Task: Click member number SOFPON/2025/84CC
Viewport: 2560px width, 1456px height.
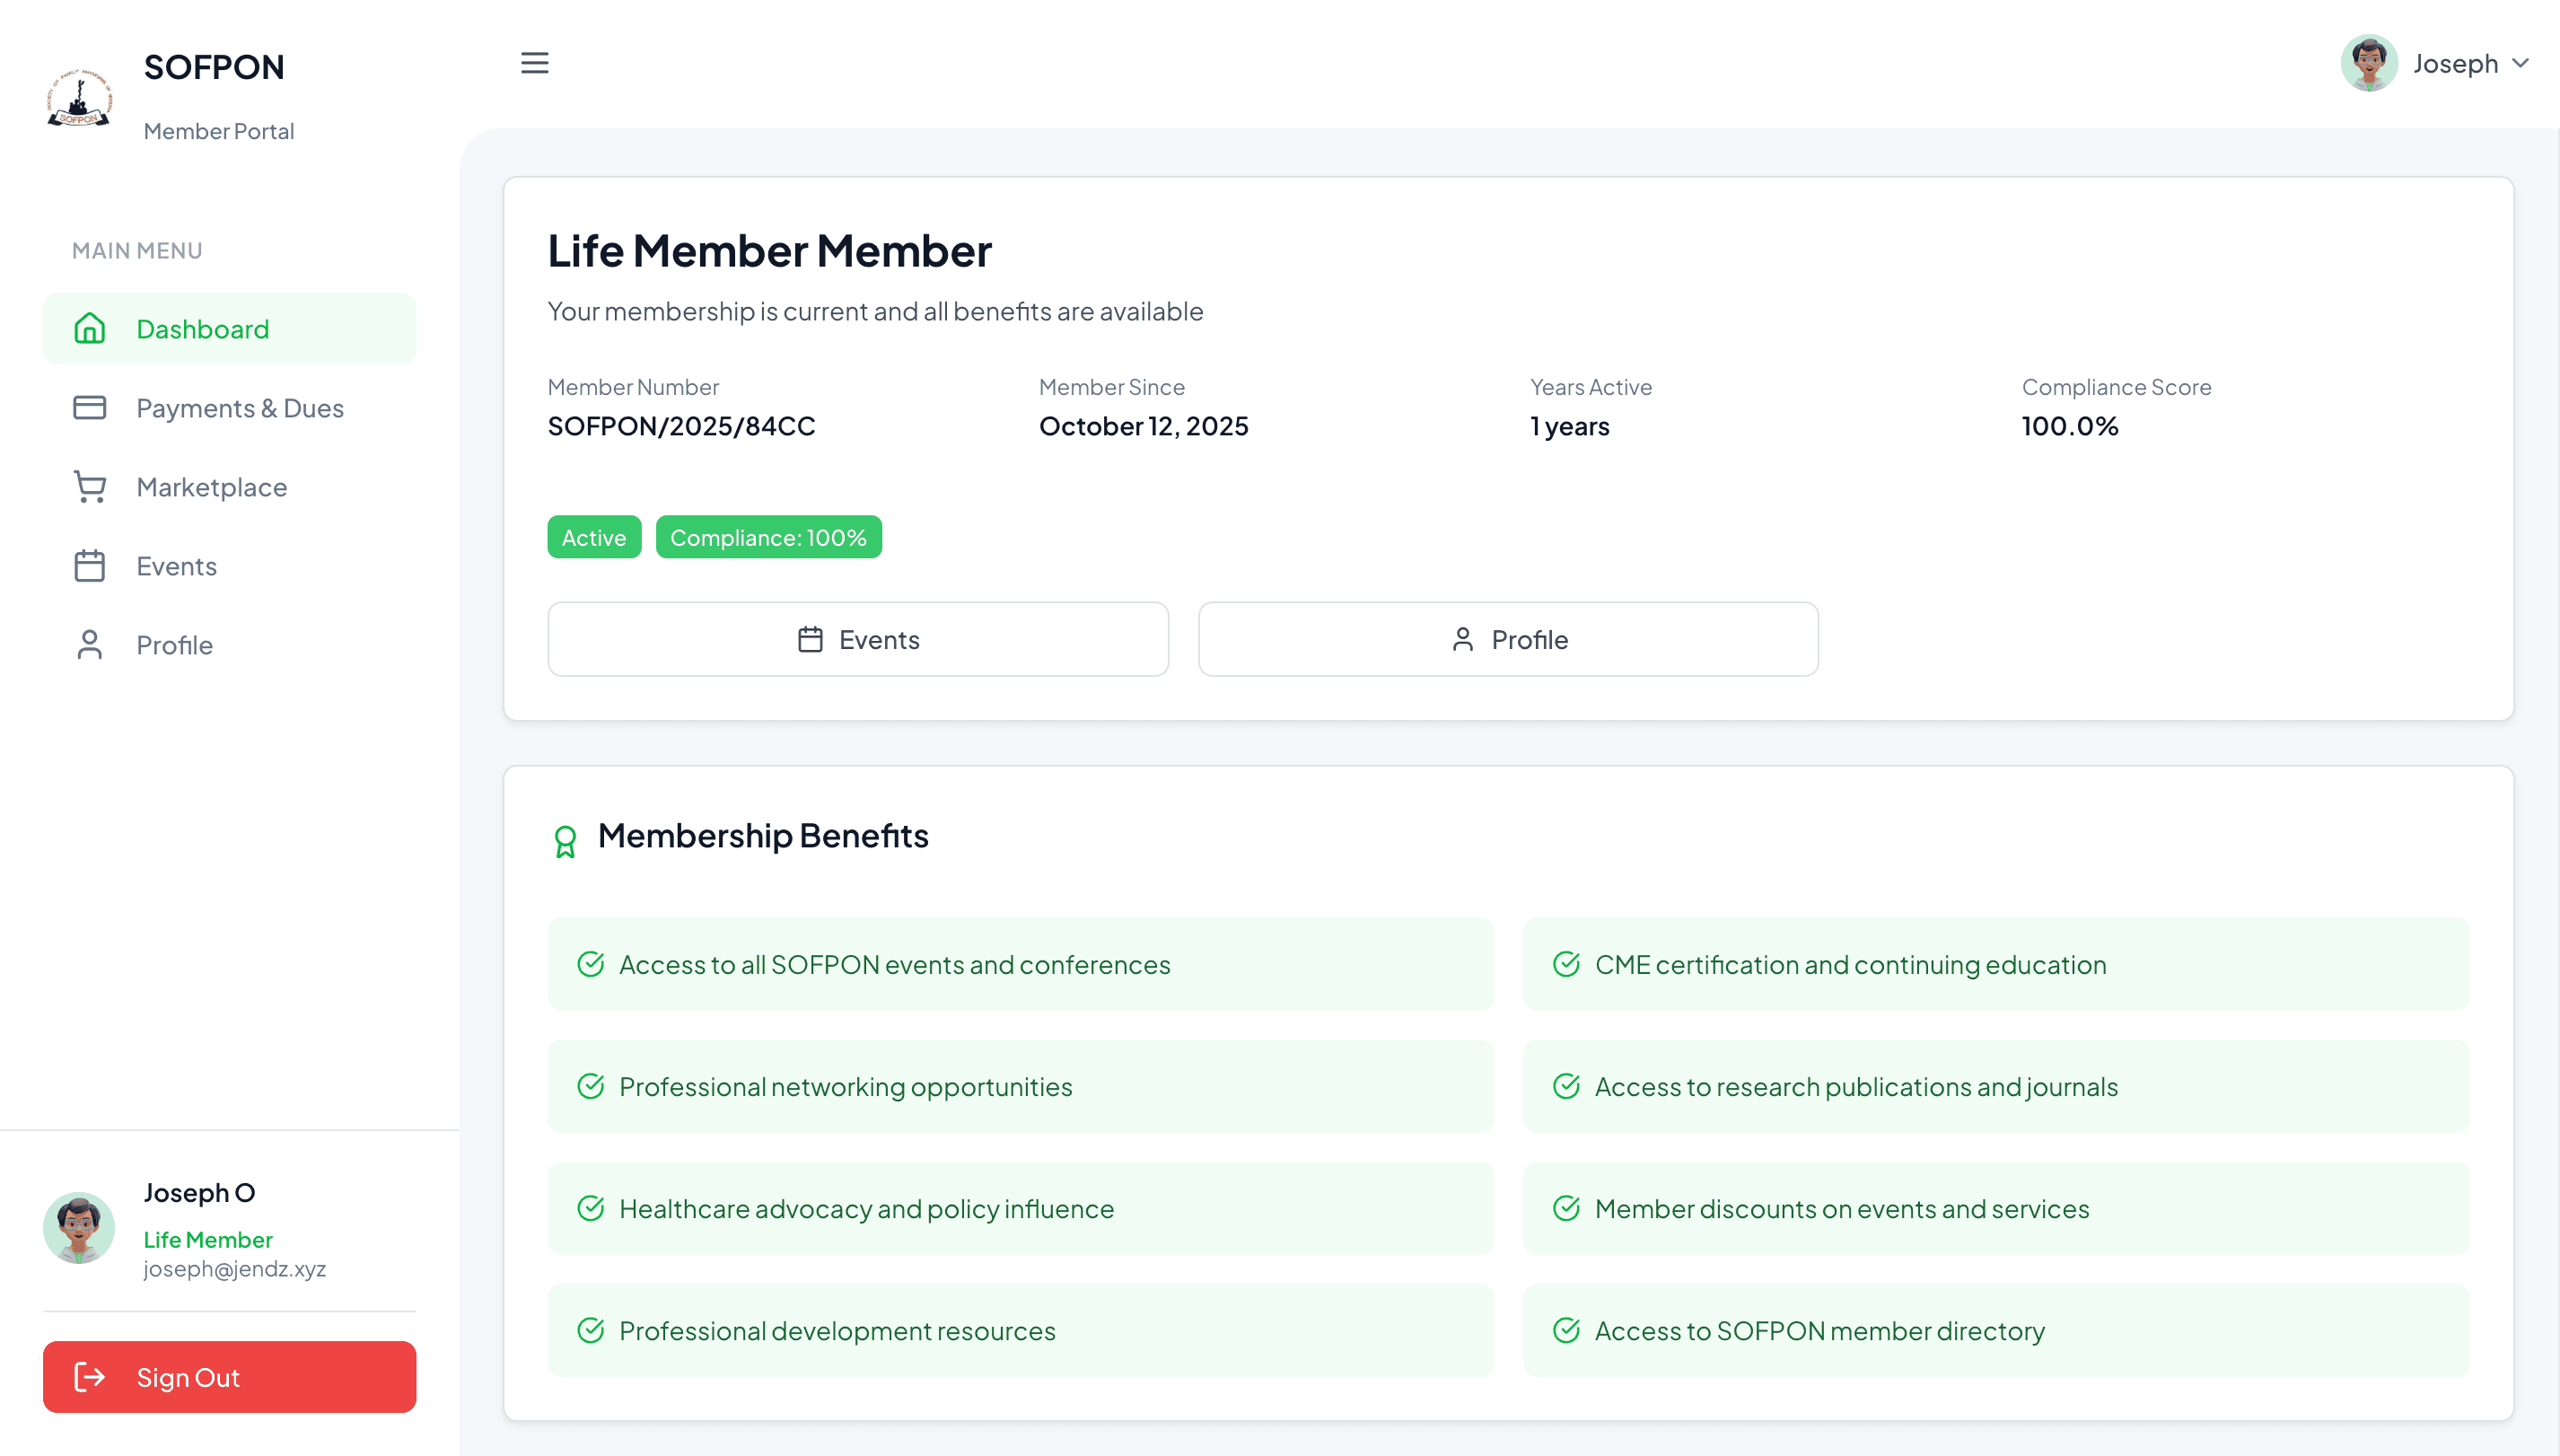Action: [681, 426]
